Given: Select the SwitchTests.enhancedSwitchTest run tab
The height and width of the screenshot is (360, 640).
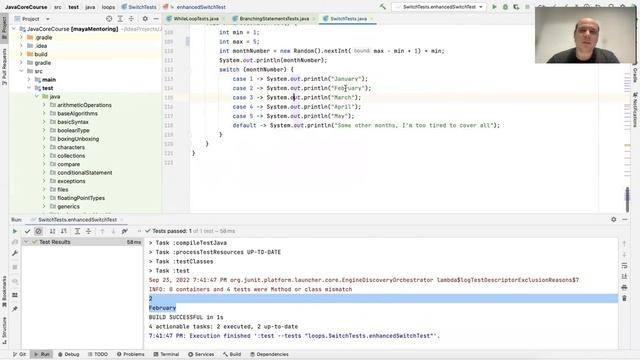Looking at the screenshot, I should click(77, 220).
